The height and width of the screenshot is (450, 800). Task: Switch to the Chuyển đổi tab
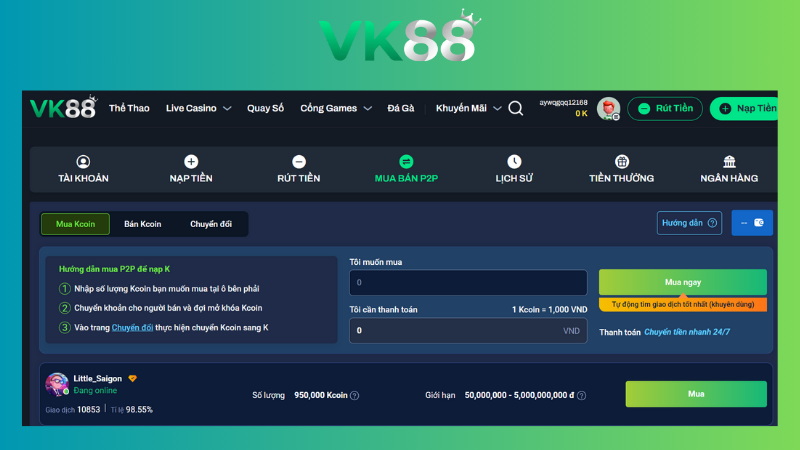(211, 224)
